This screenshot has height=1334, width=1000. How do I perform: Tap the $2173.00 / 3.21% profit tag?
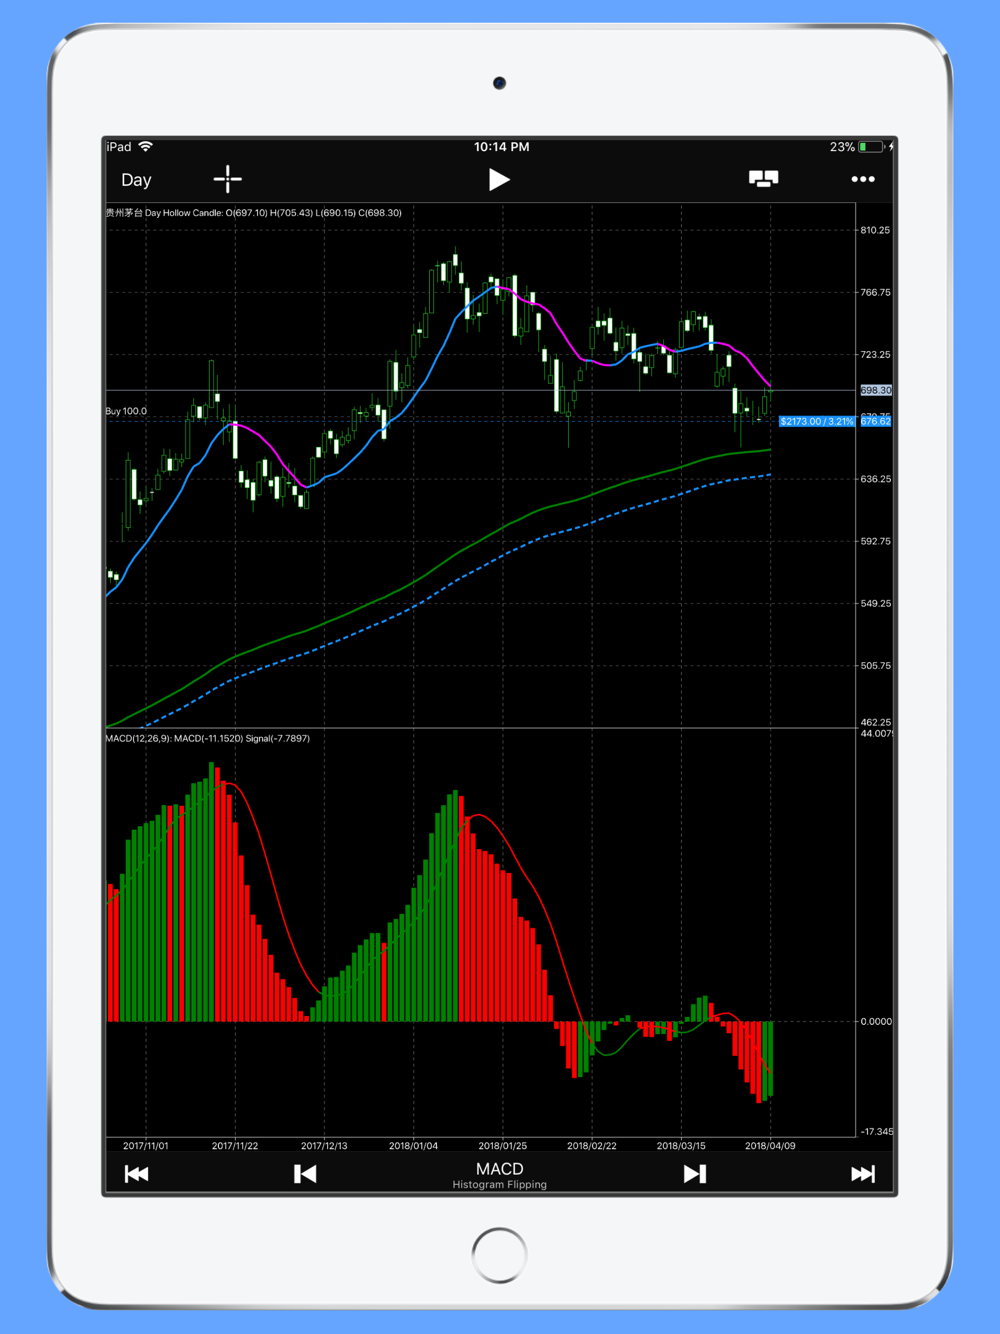click(x=817, y=422)
